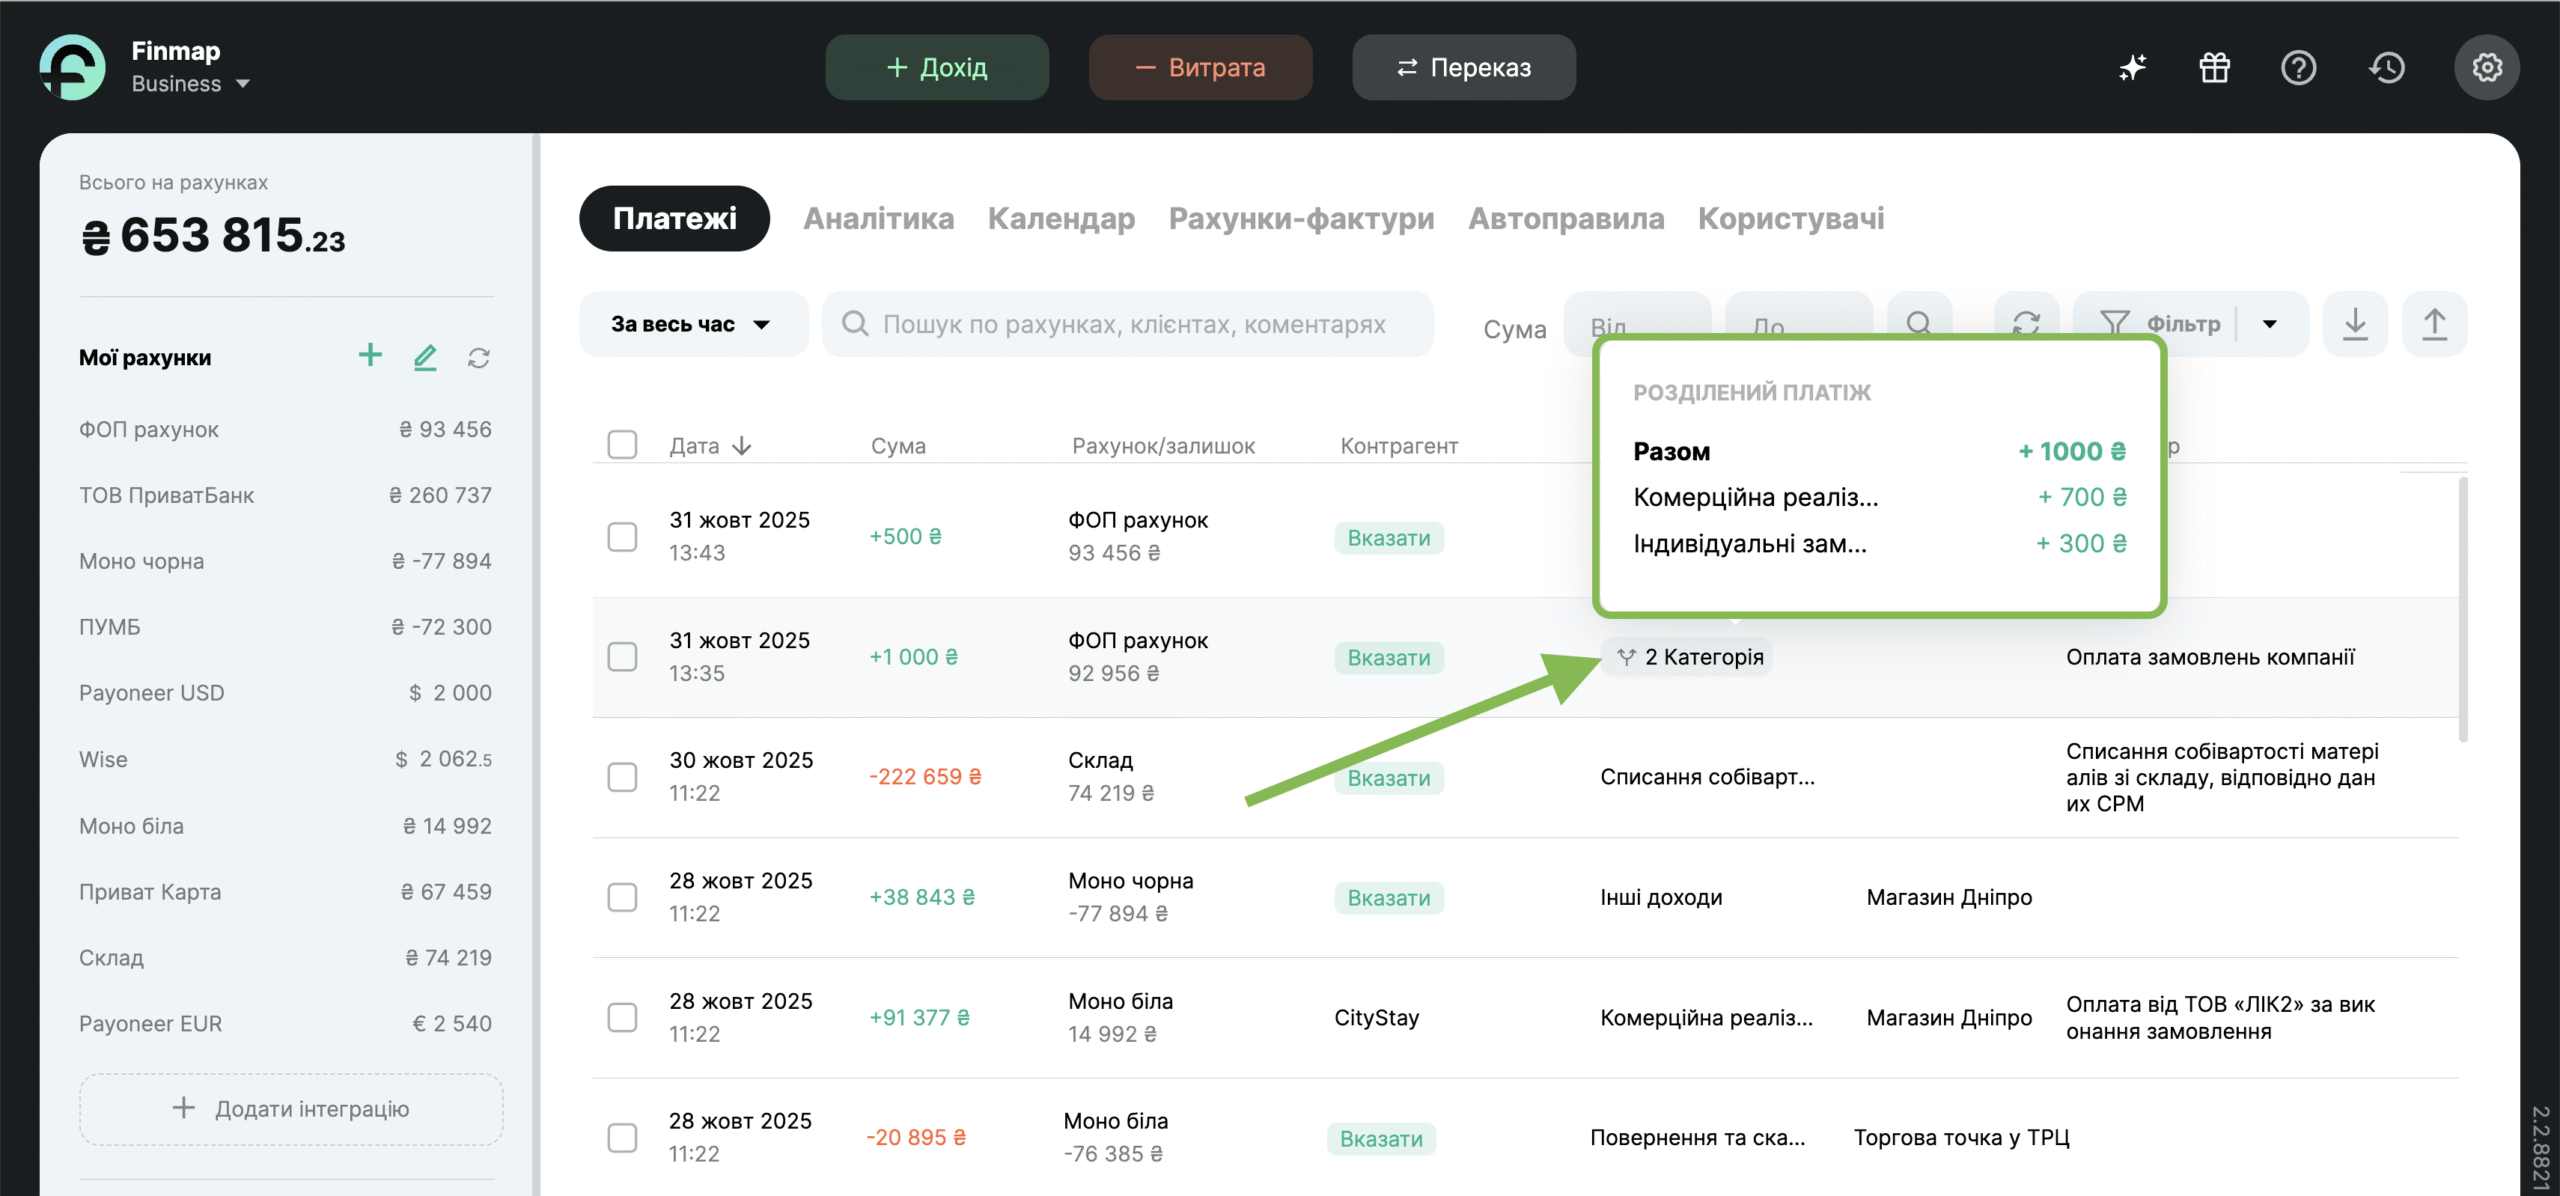Switch to the Аналітика tab
Viewport: 2560px width, 1196px height.
pos(878,218)
